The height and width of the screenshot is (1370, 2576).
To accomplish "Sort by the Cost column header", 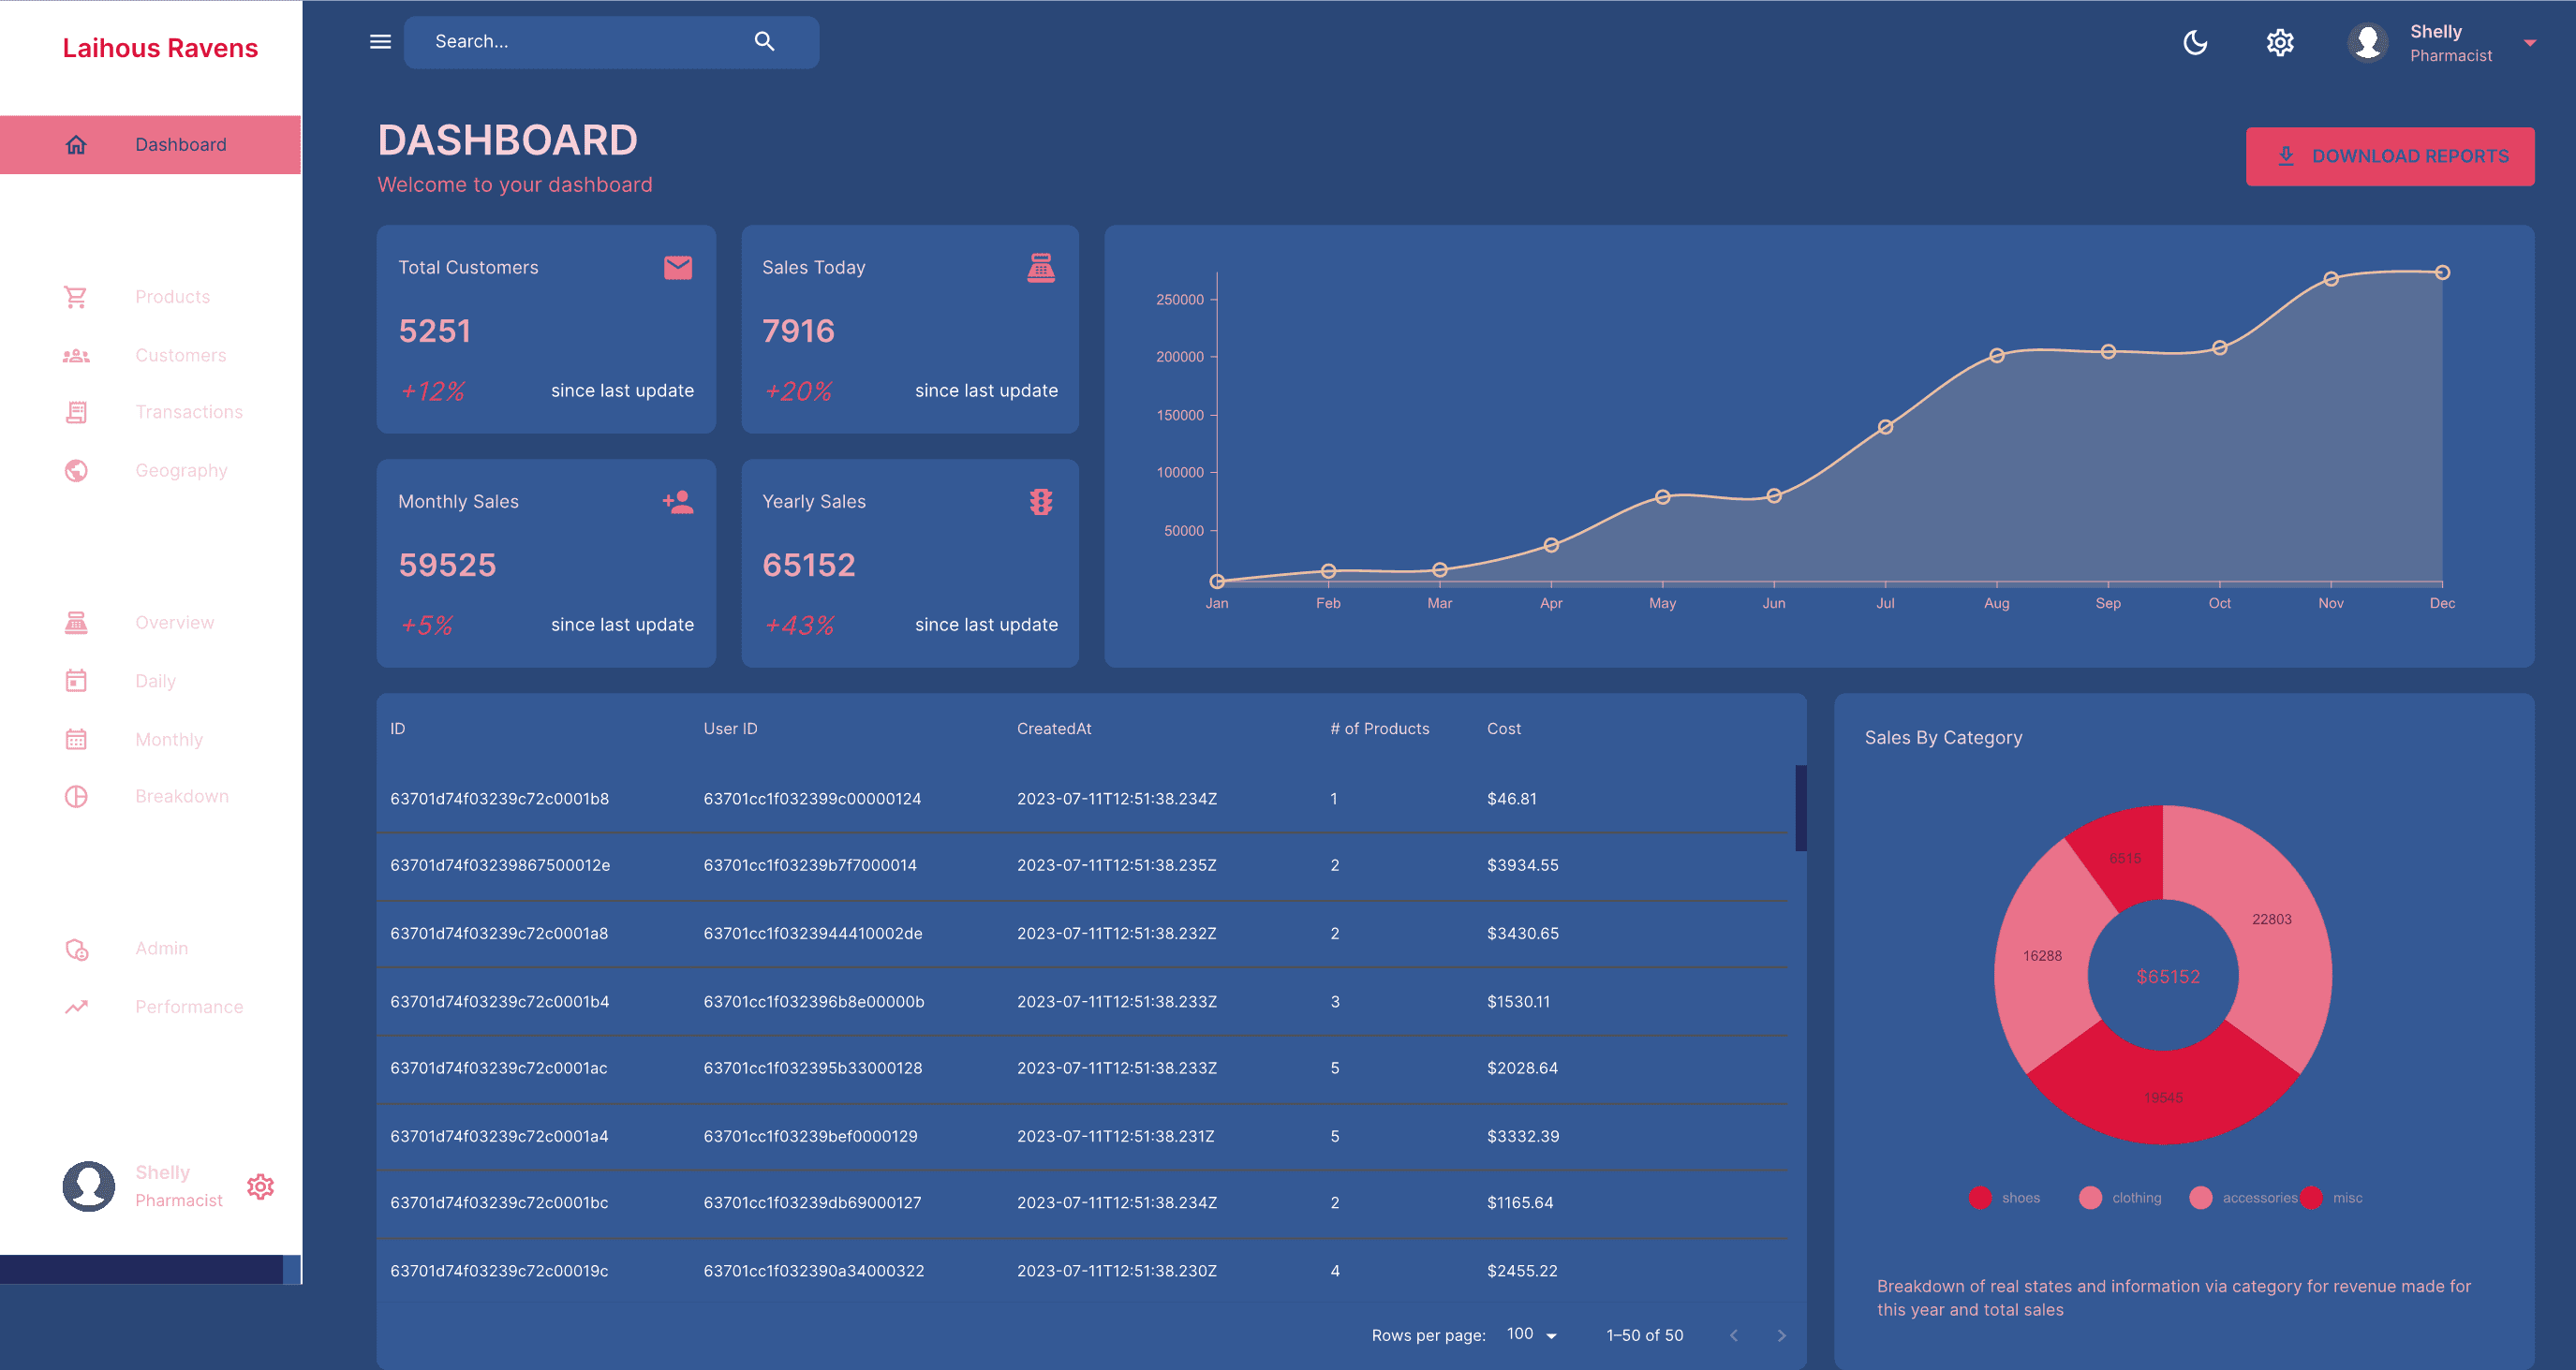I will click(x=1504, y=729).
